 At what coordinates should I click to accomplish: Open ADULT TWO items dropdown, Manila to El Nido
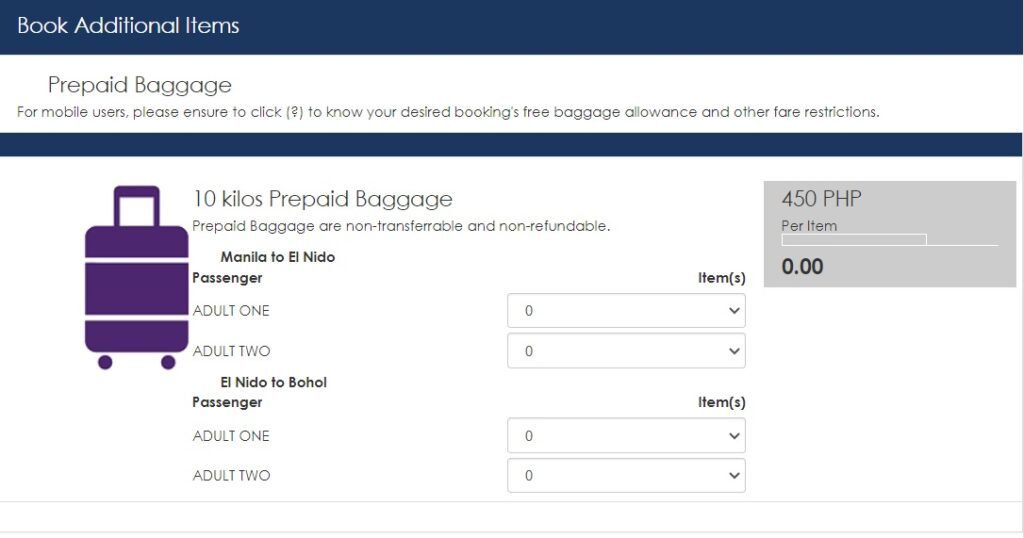tap(626, 351)
